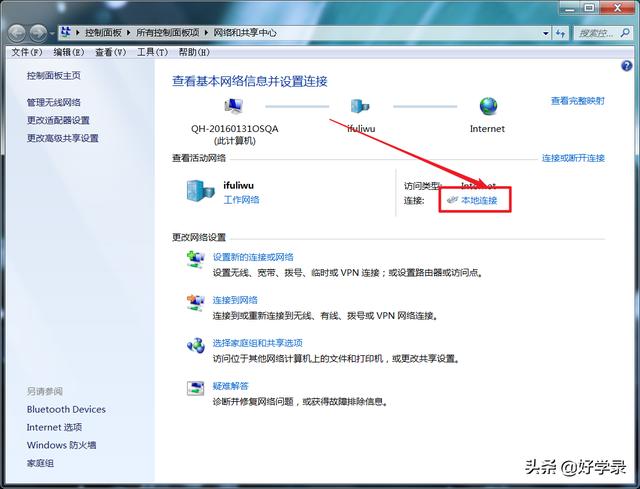640x489 pixels.
Task: Click the ifuliwu active network building icon
Action: (200, 191)
